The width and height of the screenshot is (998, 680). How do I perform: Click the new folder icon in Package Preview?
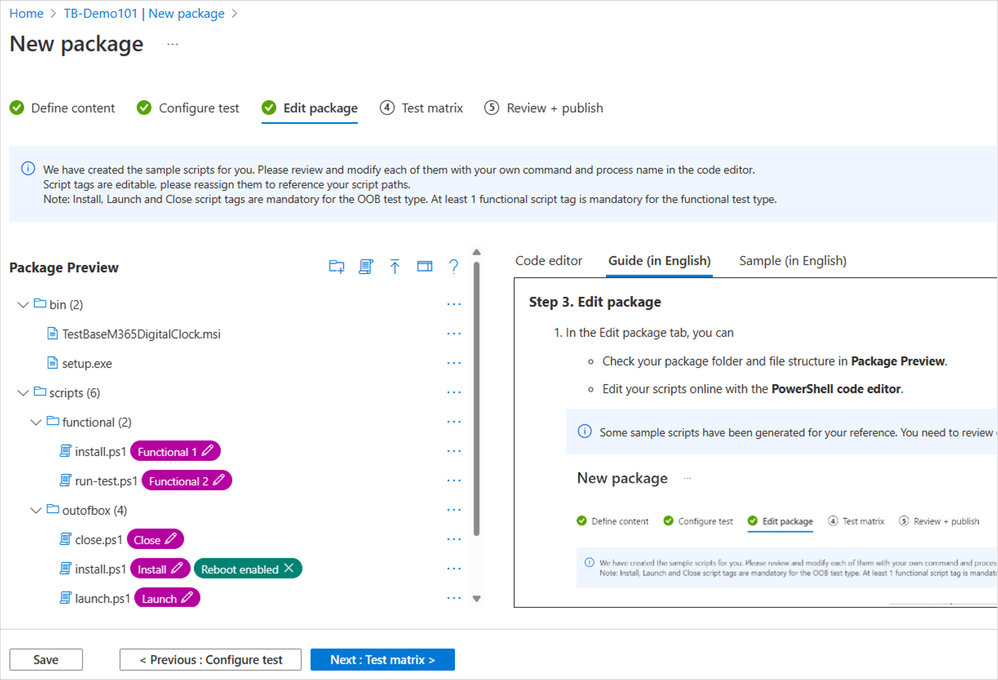tap(337, 267)
